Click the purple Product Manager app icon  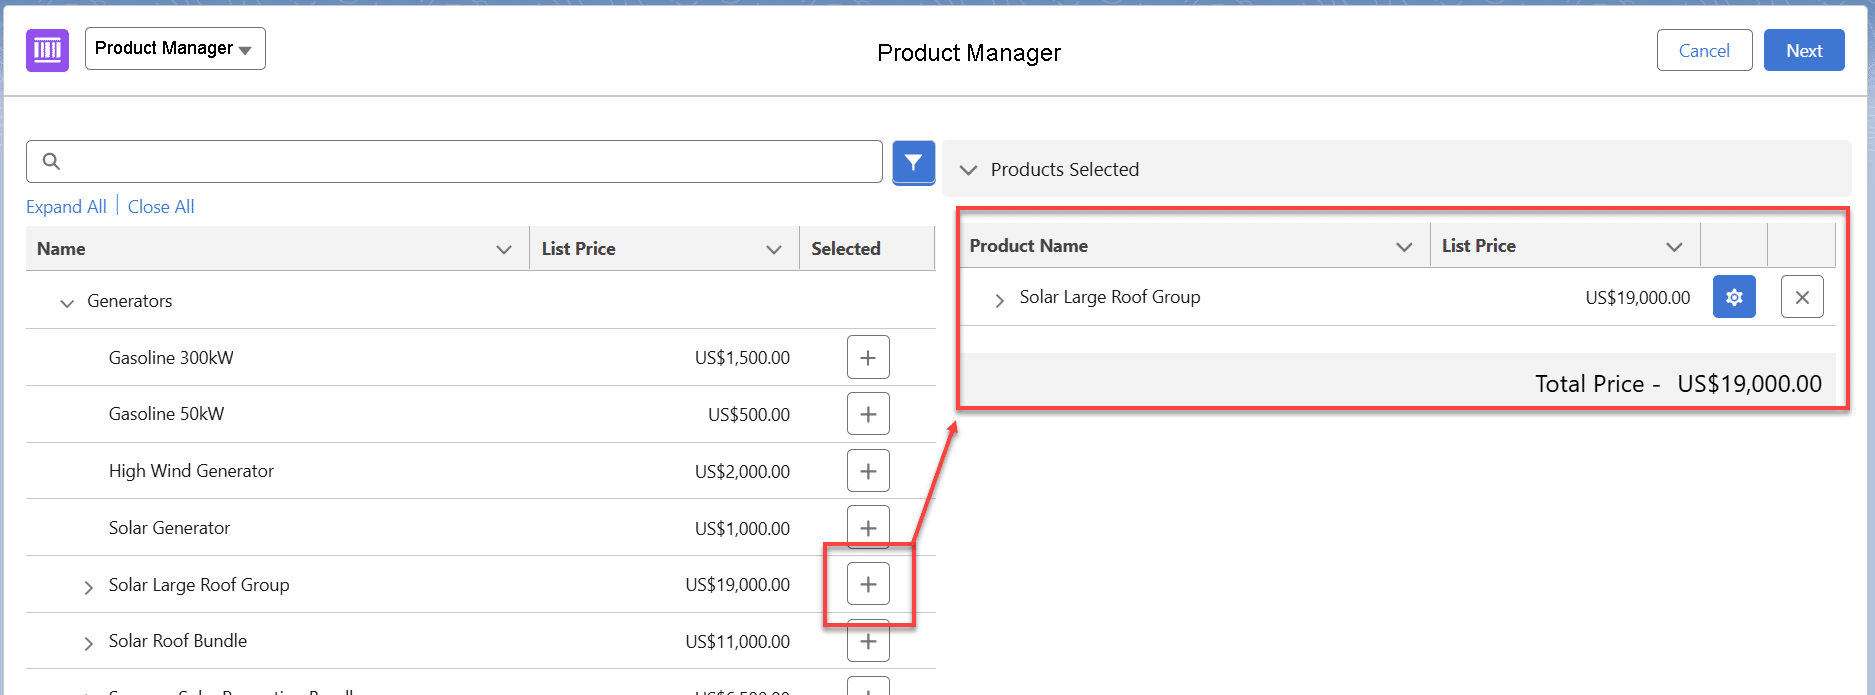[47, 50]
